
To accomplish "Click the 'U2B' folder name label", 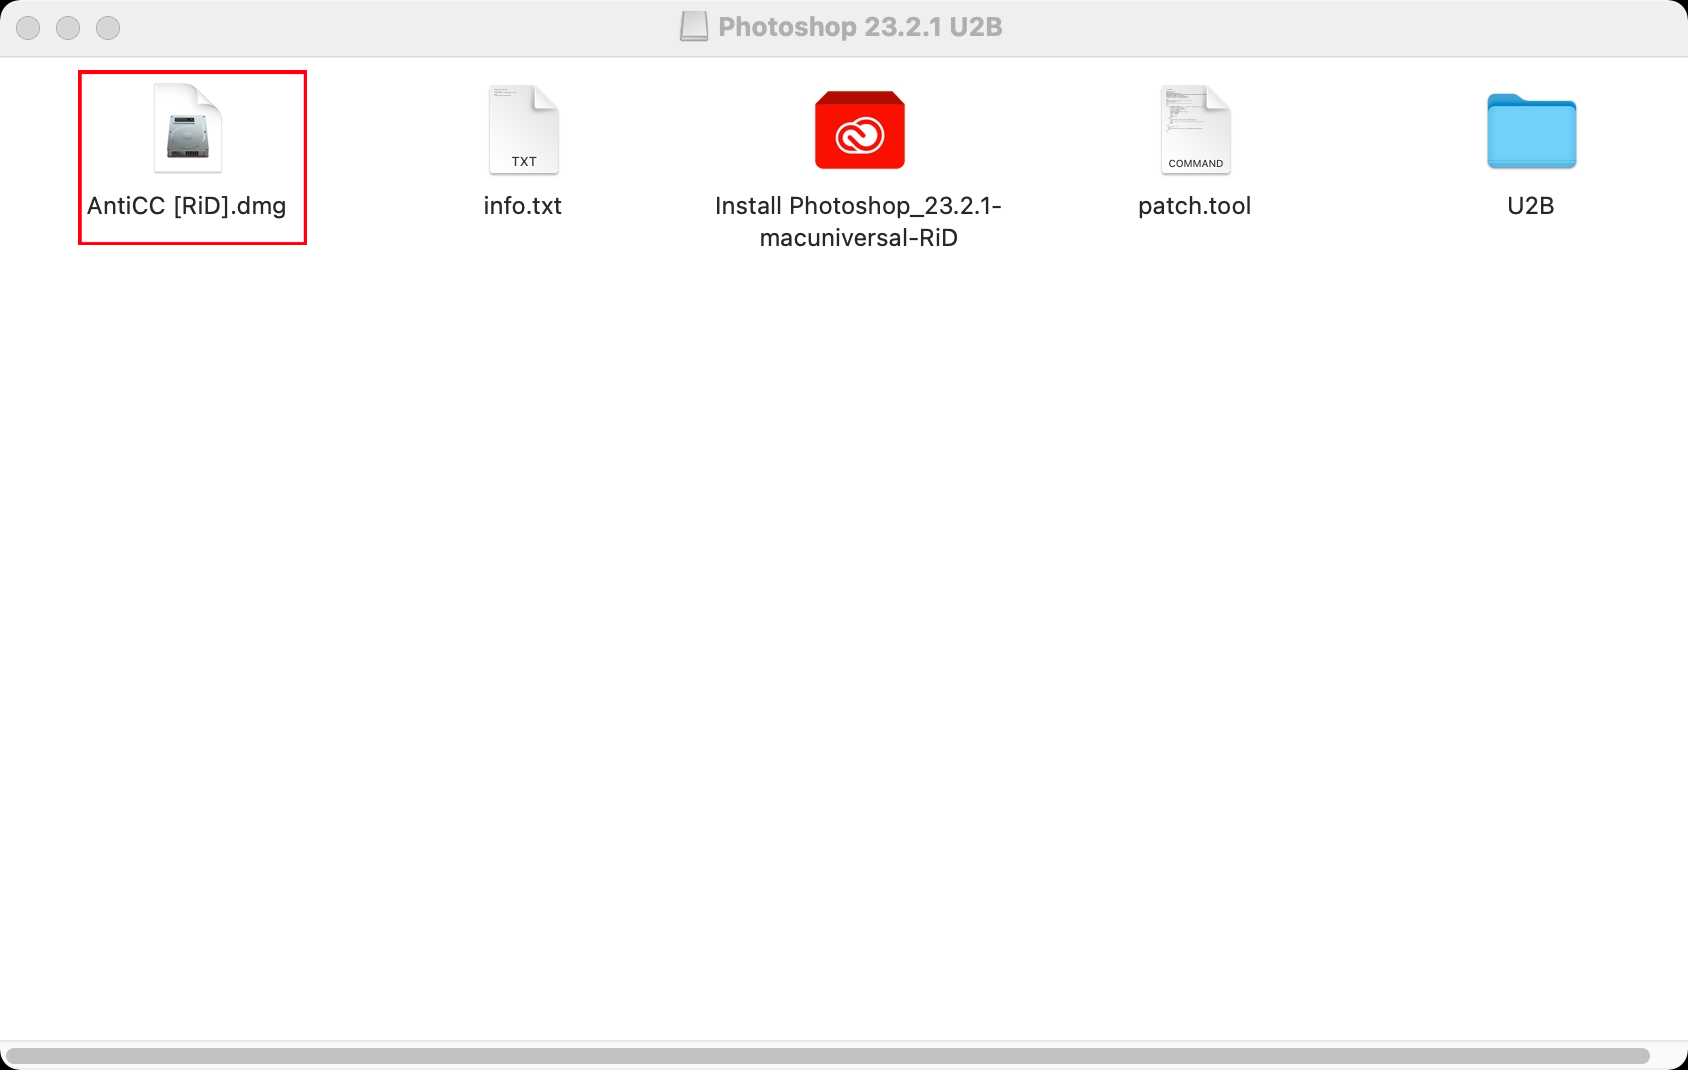I will pos(1531,206).
